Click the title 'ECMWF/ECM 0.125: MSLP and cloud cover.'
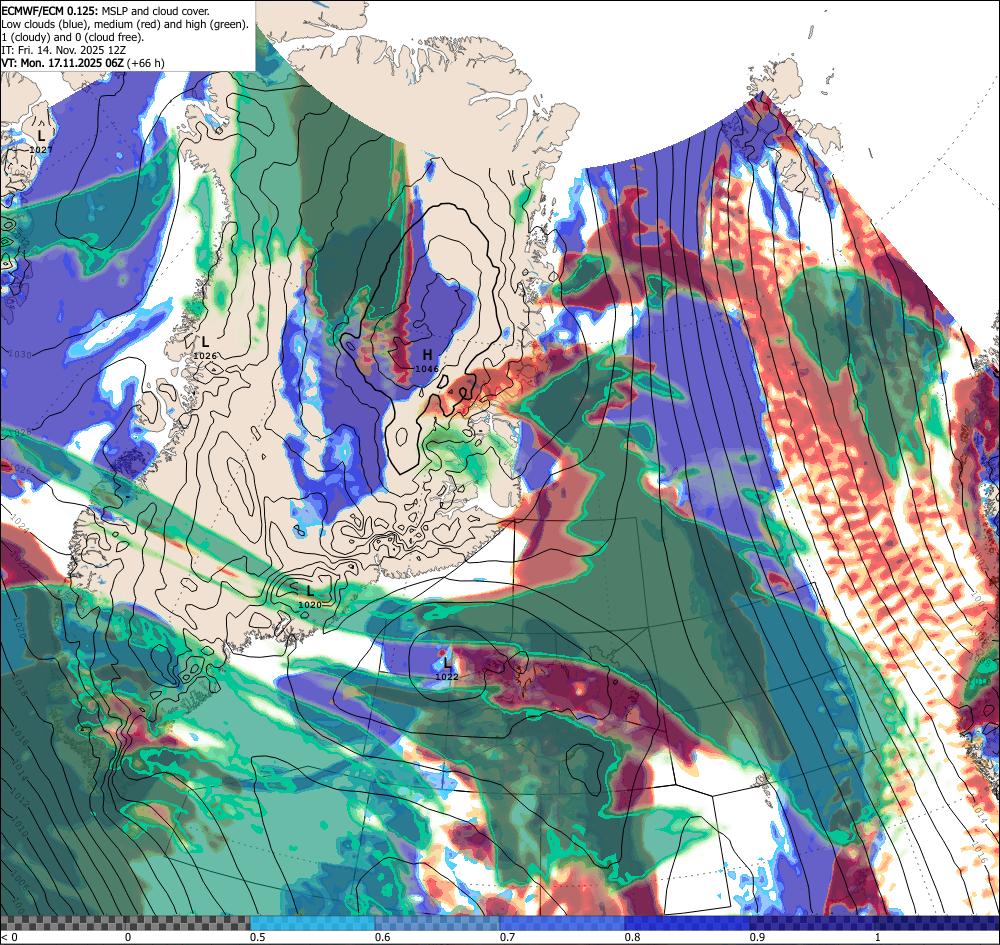The image size is (1000, 945). (105, 11)
